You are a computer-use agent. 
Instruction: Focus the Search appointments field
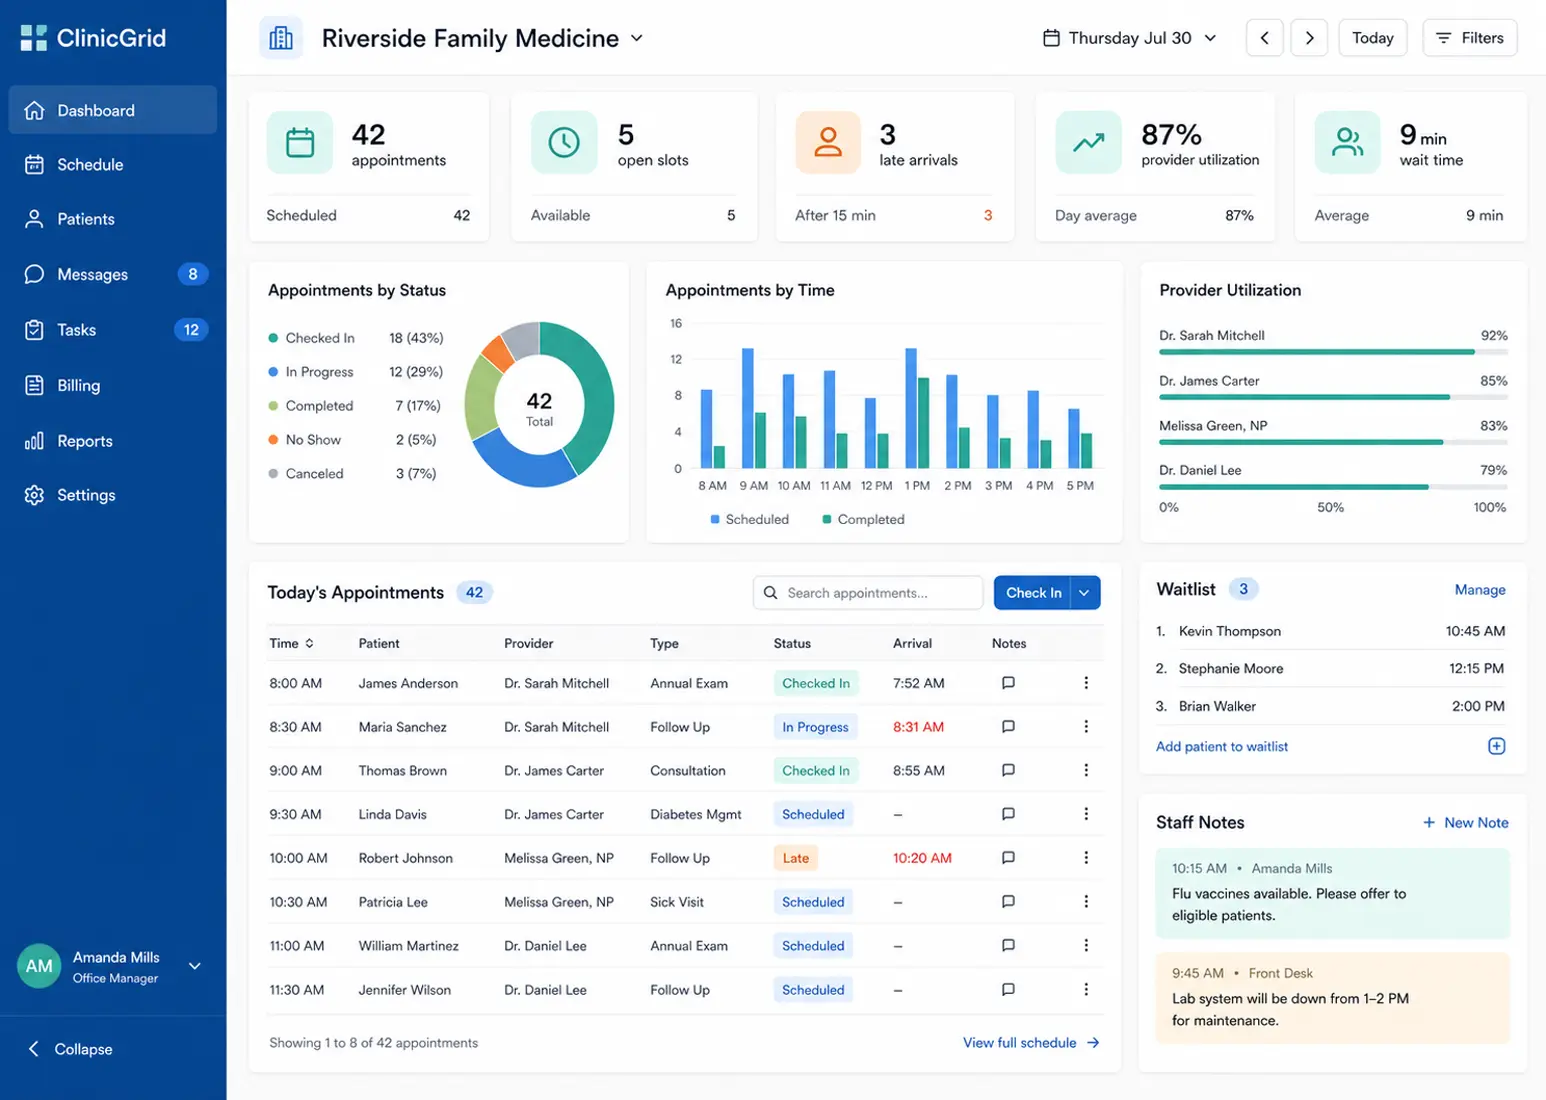[868, 593]
